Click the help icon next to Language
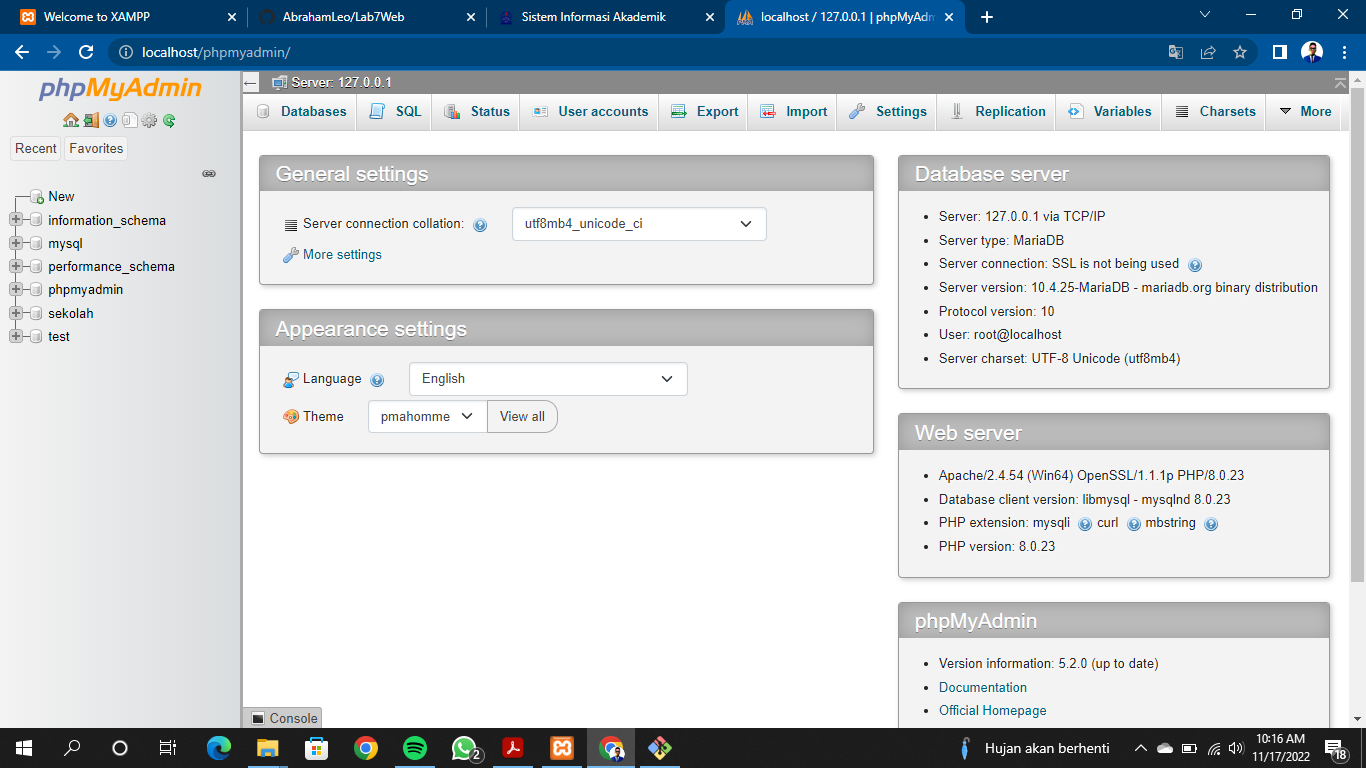 click(x=377, y=380)
